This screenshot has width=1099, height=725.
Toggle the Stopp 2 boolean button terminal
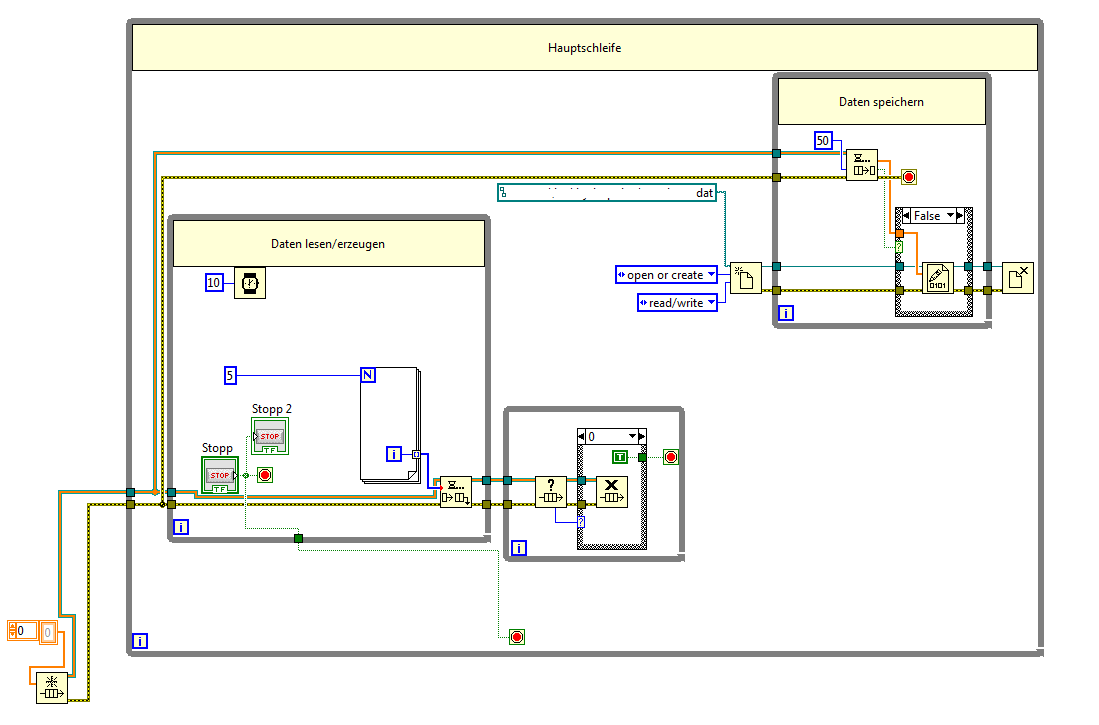(270, 436)
